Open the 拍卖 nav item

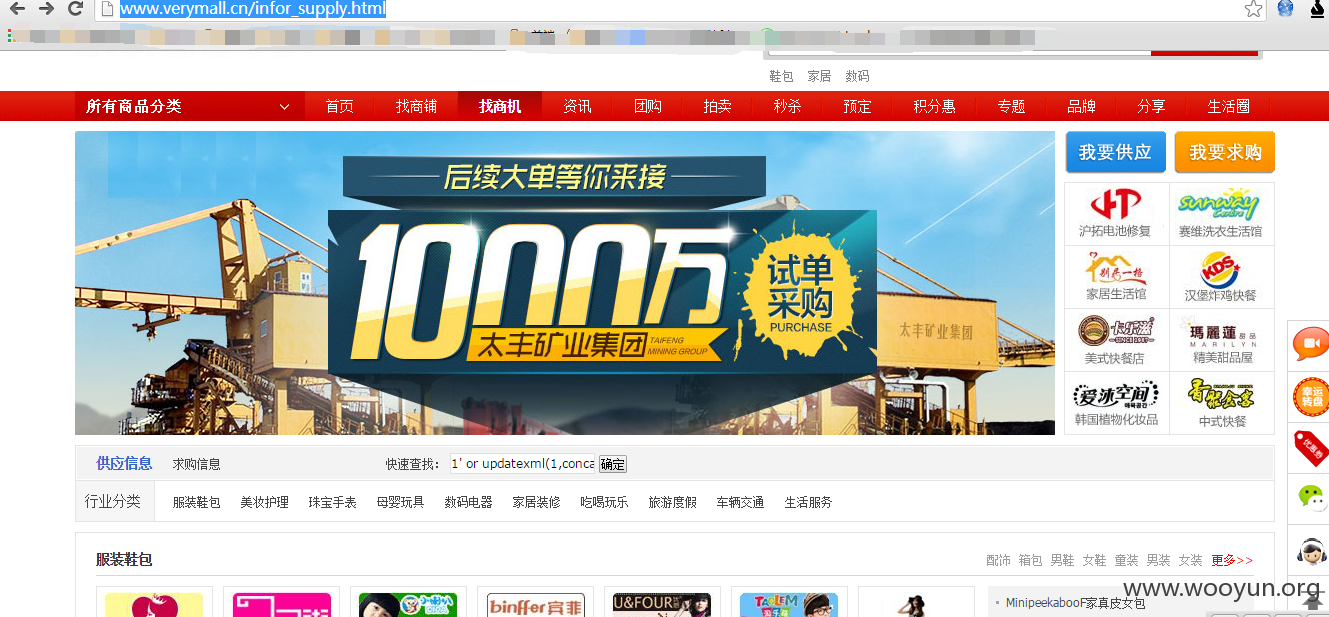click(717, 106)
